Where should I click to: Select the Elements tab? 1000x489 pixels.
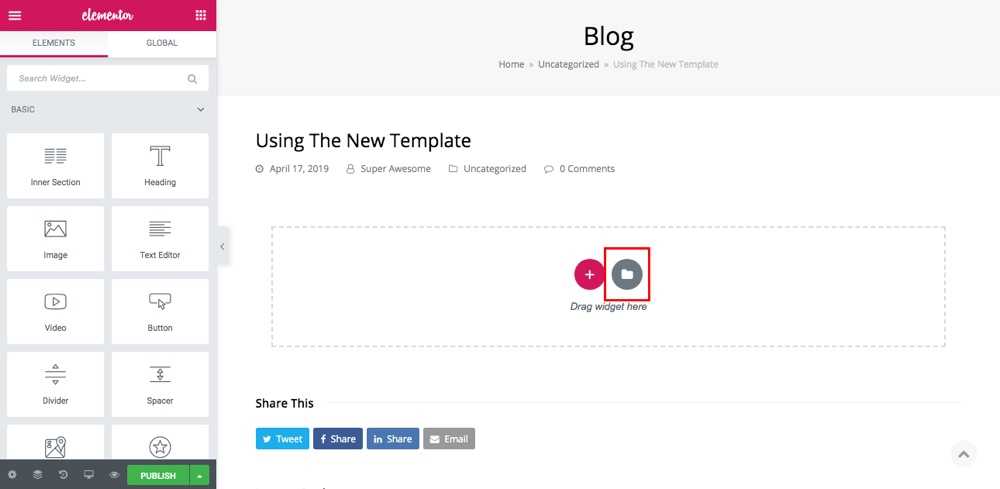coord(54,43)
